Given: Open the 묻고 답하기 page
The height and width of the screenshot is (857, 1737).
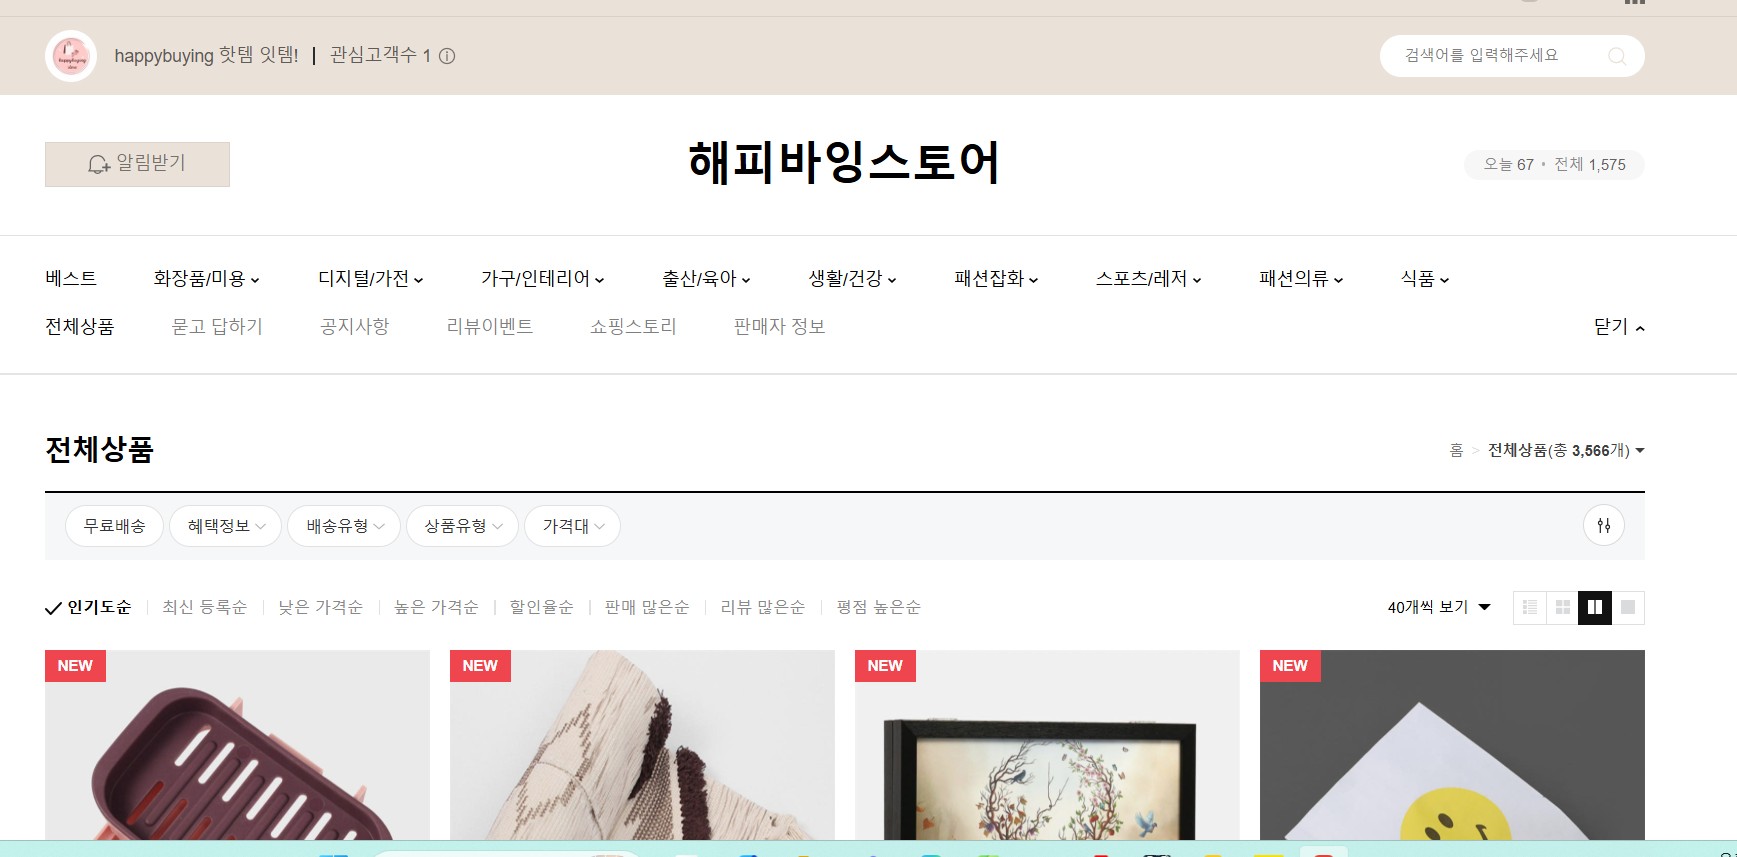Looking at the screenshot, I should tap(217, 327).
